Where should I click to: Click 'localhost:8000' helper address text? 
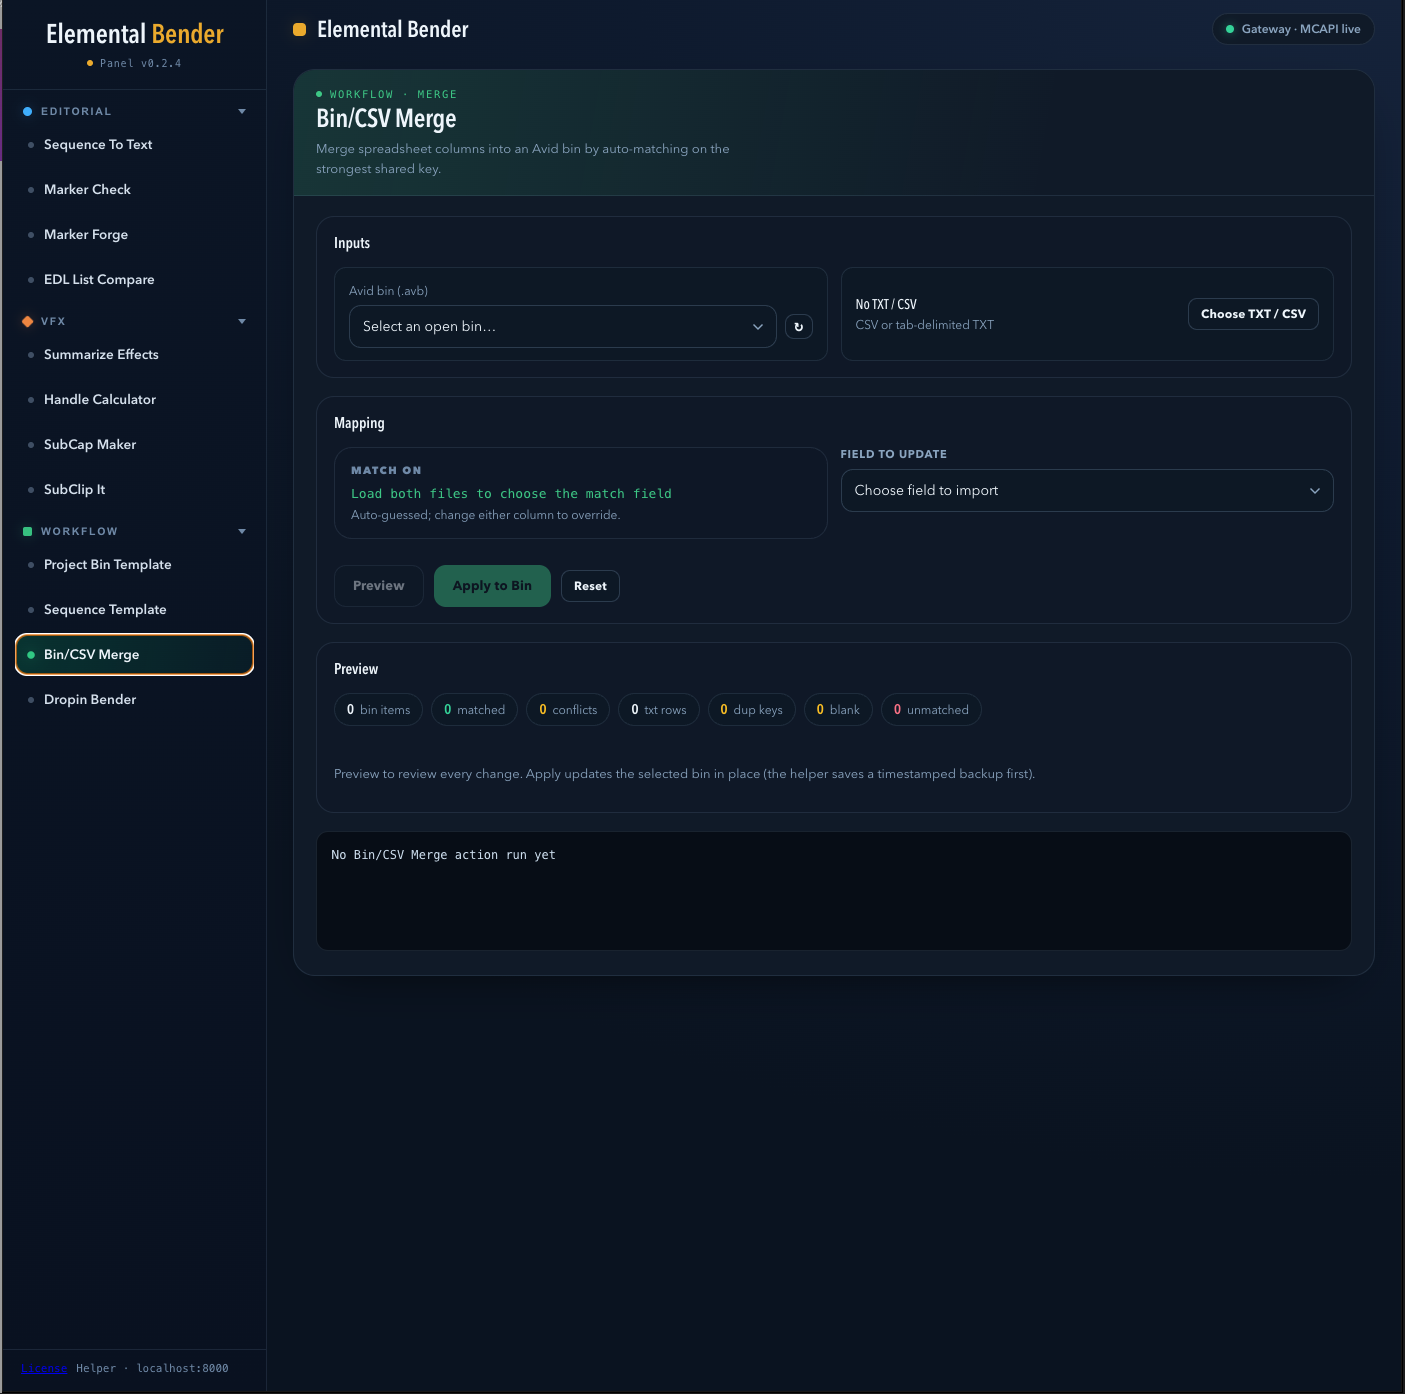point(182,1368)
